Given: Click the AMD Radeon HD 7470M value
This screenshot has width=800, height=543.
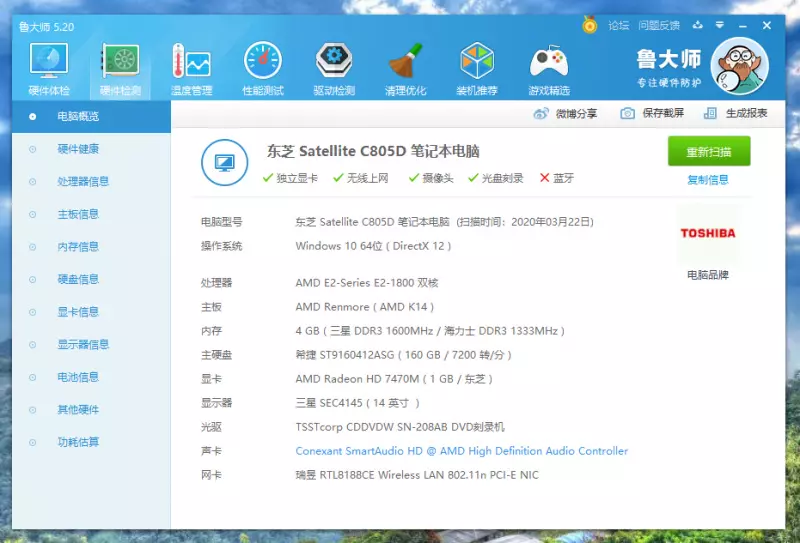Looking at the screenshot, I should [x=394, y=379].
